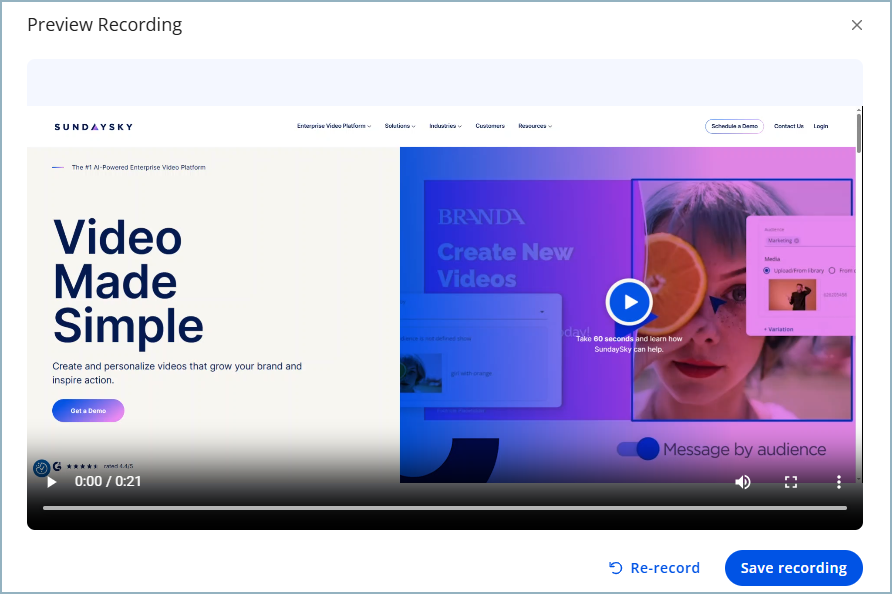Image resolution: width=892 pixels, height=594 pixels.
Task: Expand the Variation section
Action: tap(779, 329)
